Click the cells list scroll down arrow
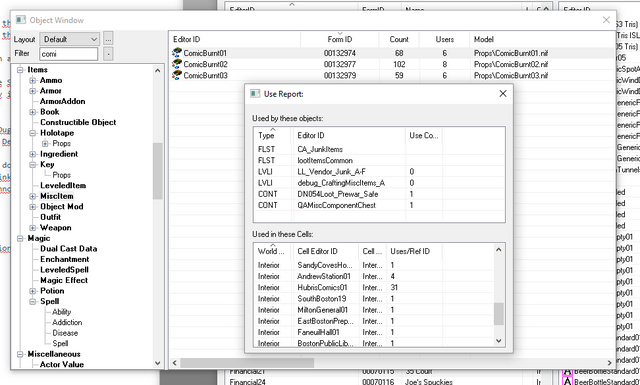The width and height of the screenshot is (640, 385). [498, 340]
